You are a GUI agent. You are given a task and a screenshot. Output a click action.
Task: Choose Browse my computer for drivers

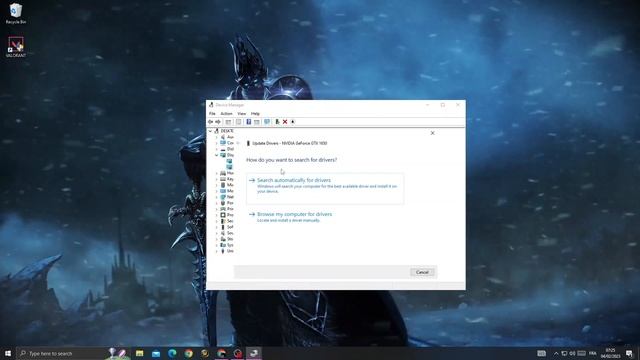294,214
